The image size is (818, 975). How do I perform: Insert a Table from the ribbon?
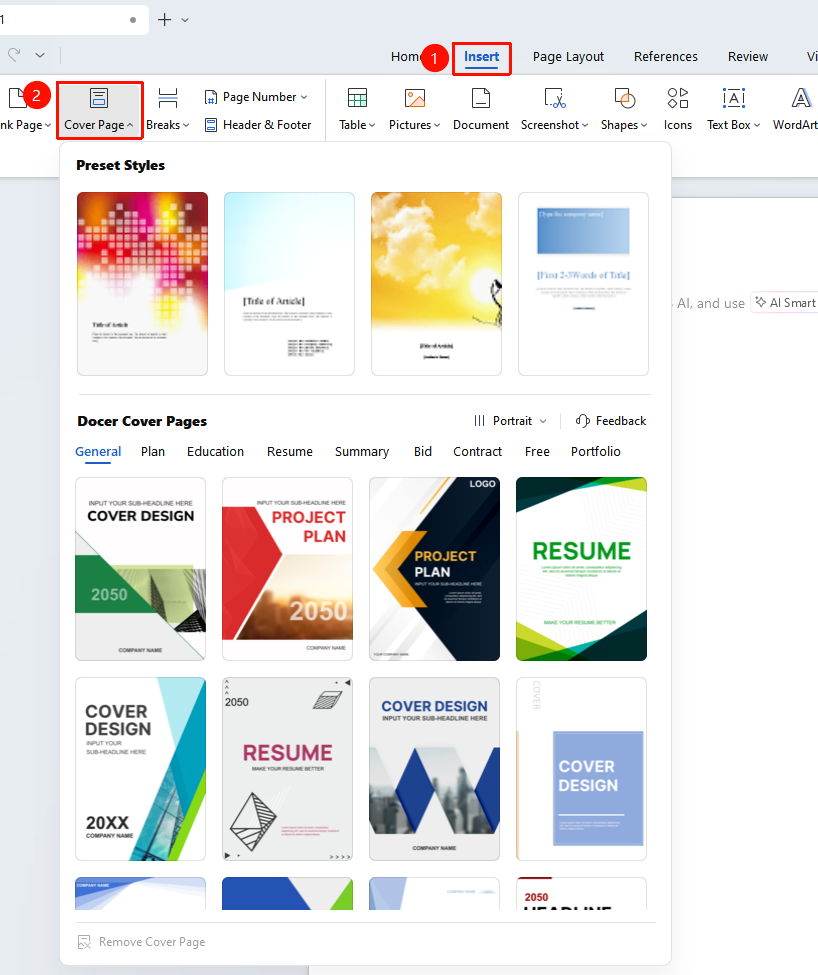[357, 110]
